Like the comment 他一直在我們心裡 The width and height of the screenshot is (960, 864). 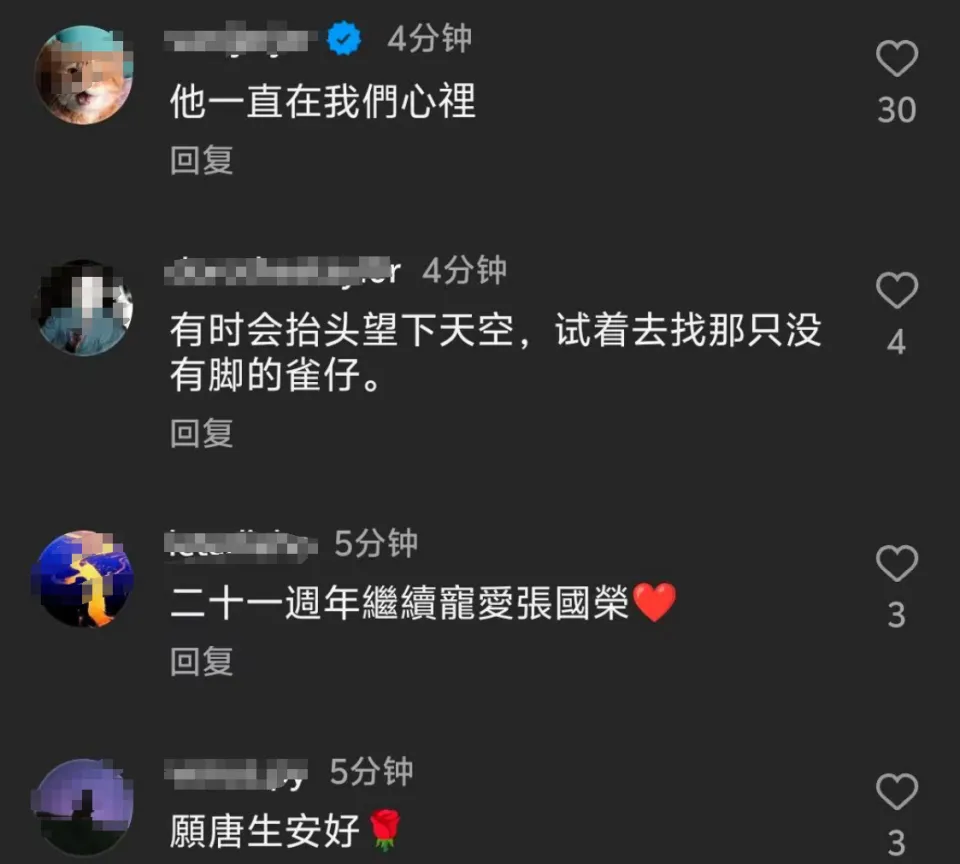[896, 59]
